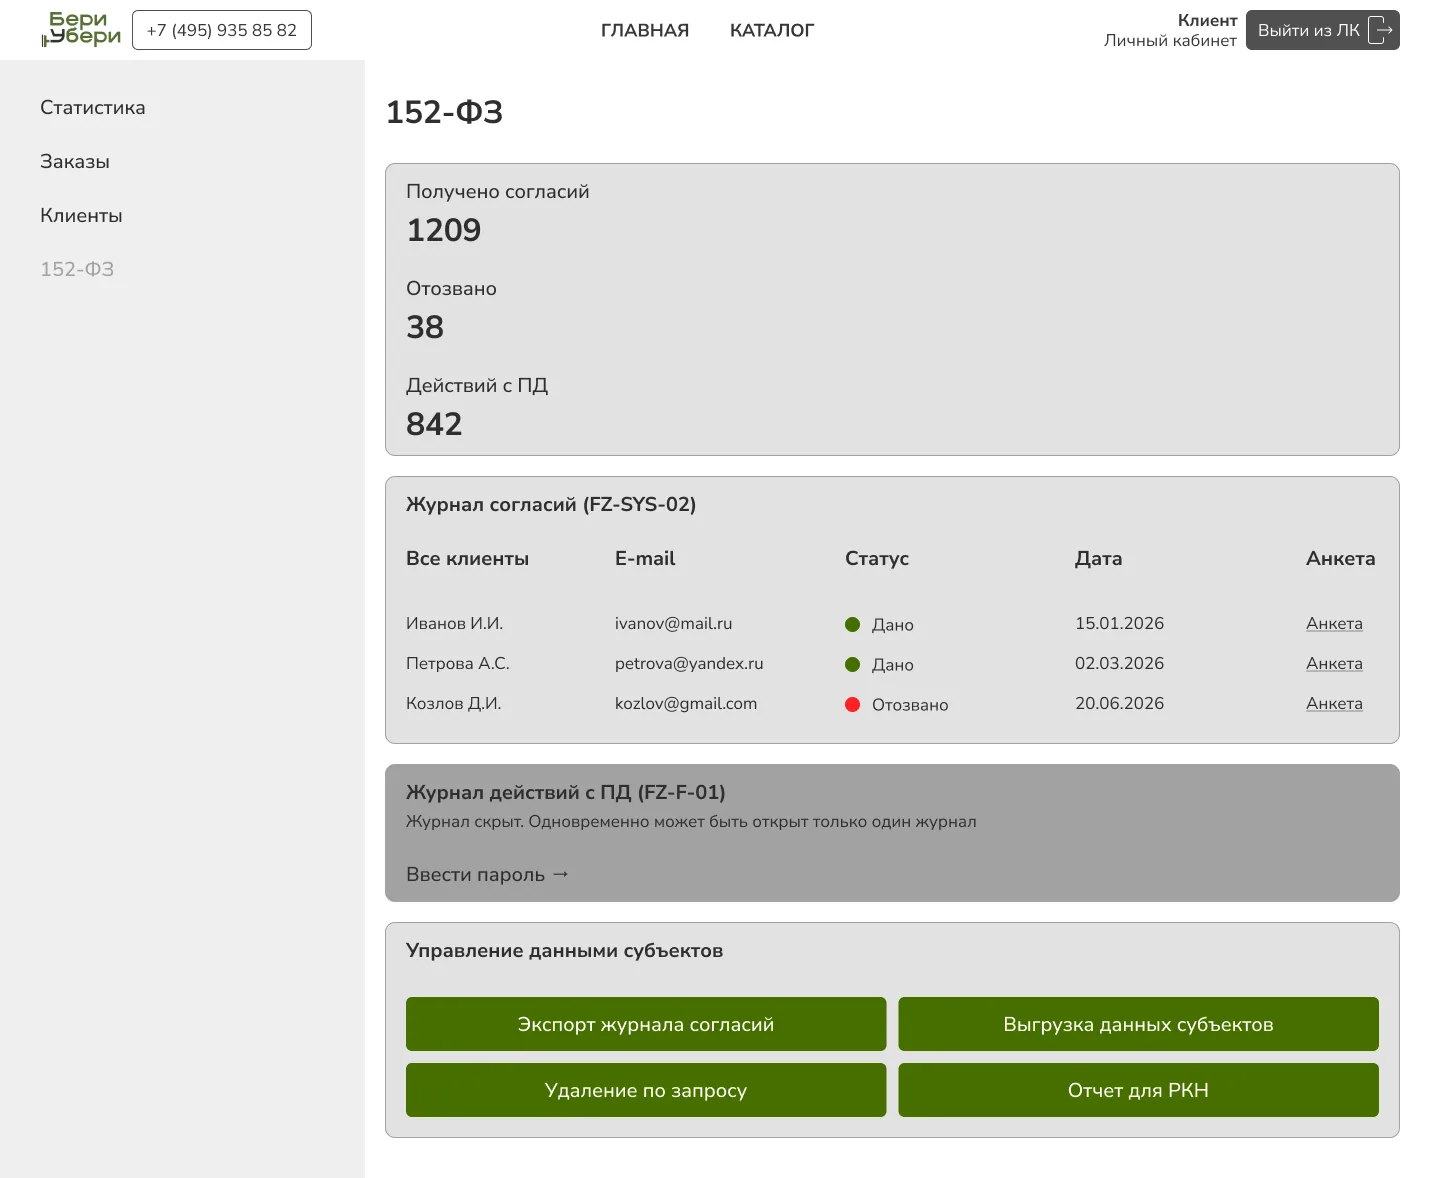Open Анкета link for Петрова А.С.
The height and width of the screenshot is (1178, 1440).
pyautogui.click(x=1334, y=663)
